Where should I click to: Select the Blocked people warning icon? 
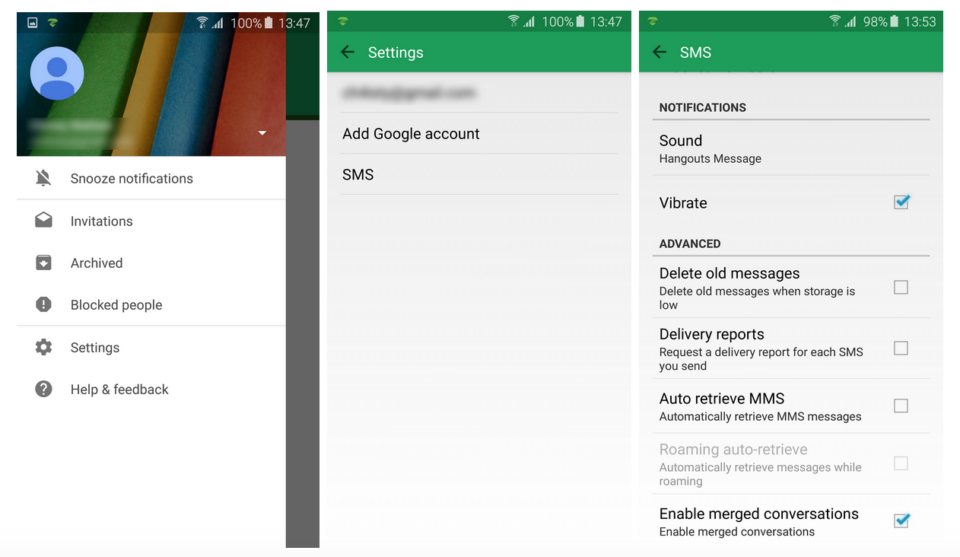(43, 304)
